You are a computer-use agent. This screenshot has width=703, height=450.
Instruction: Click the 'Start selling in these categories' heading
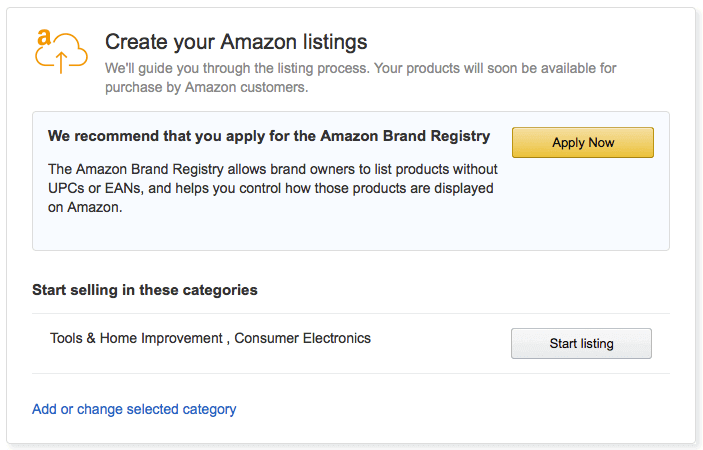[145, 290]
